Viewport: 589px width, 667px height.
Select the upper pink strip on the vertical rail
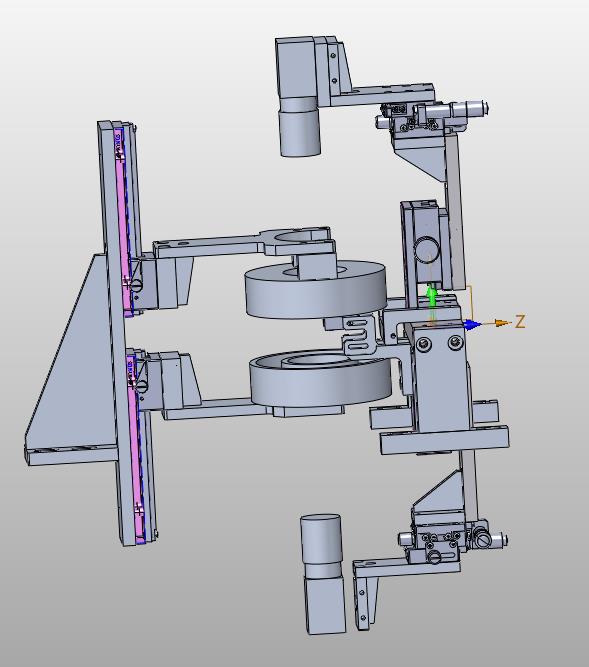click(122, 222)
